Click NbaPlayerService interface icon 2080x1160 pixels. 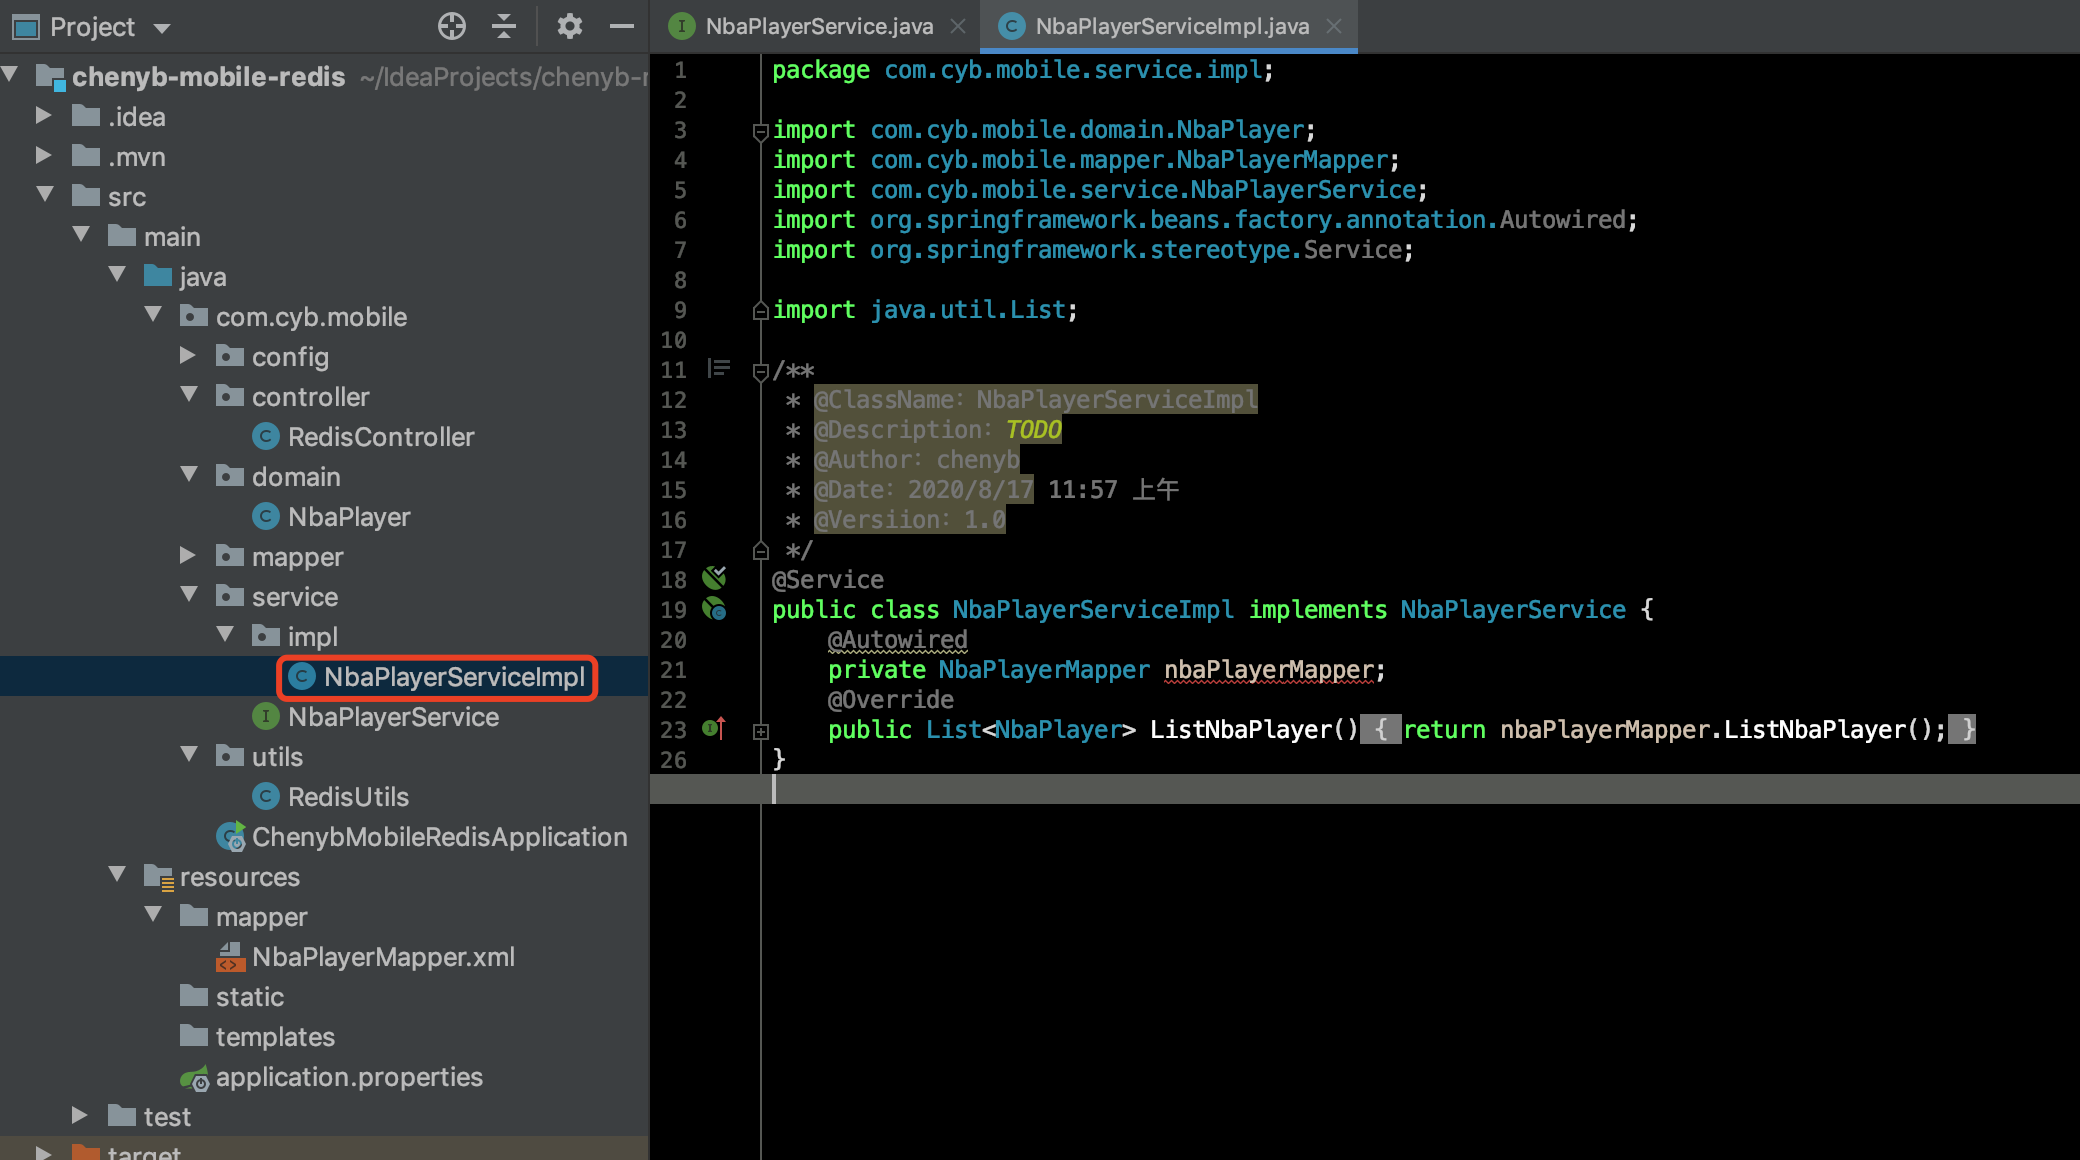click(265, 717)
